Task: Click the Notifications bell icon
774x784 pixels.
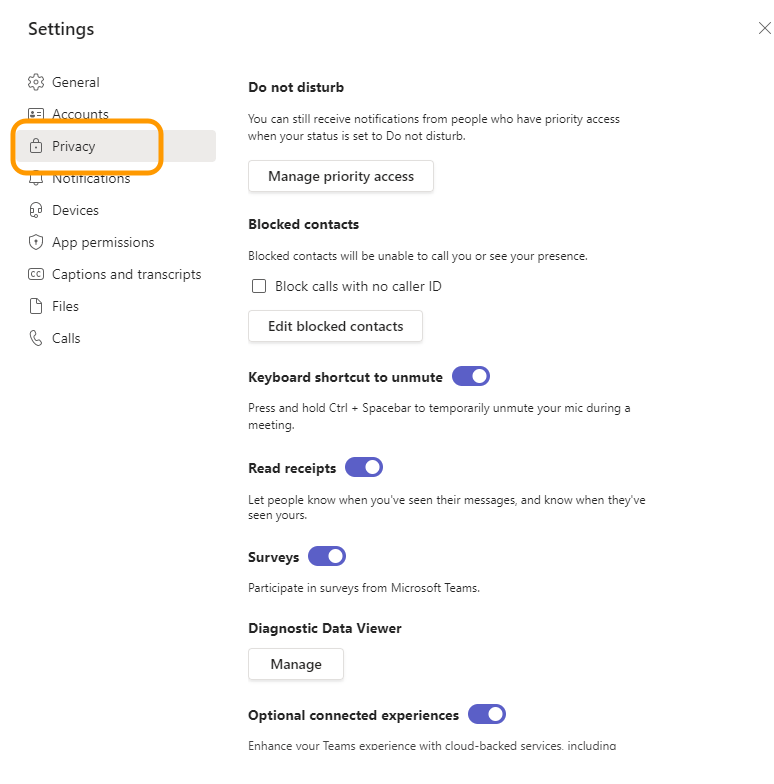Action: click(x=37, y=179)
